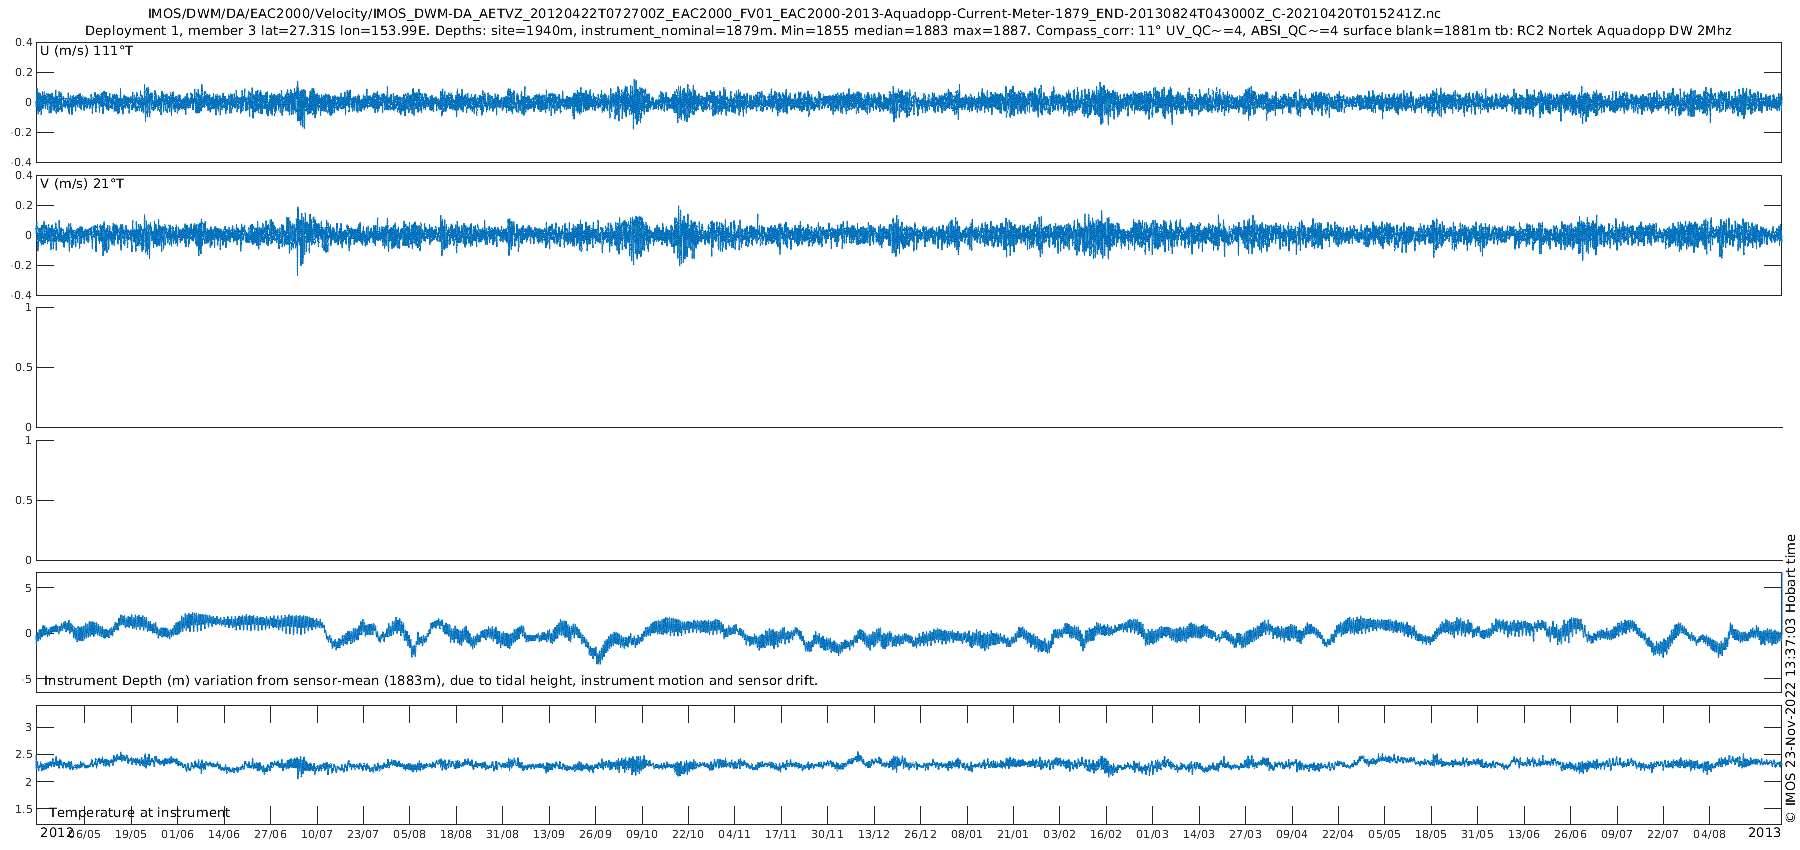This screenshot has height=850, width=1800.
Task: Click the '2012' year label on the time axis
Action: pyautogui.click(x=56, y=832)
